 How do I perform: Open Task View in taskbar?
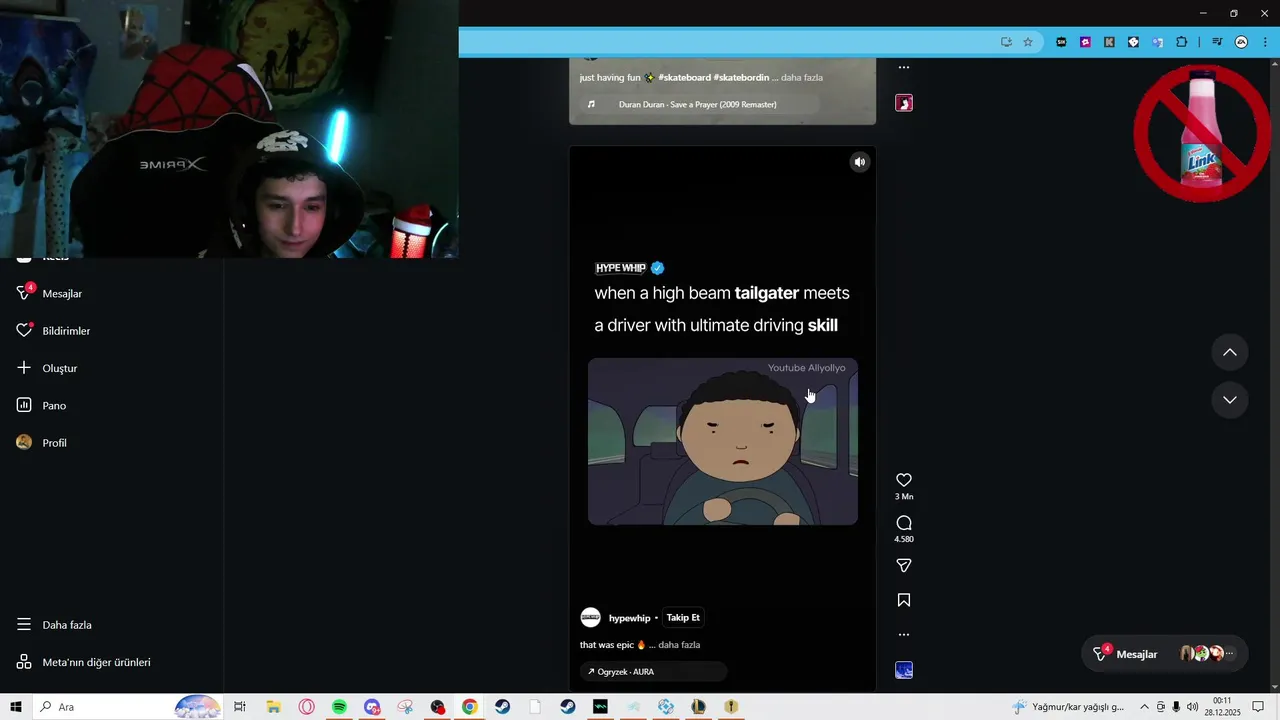pos(240,707)
